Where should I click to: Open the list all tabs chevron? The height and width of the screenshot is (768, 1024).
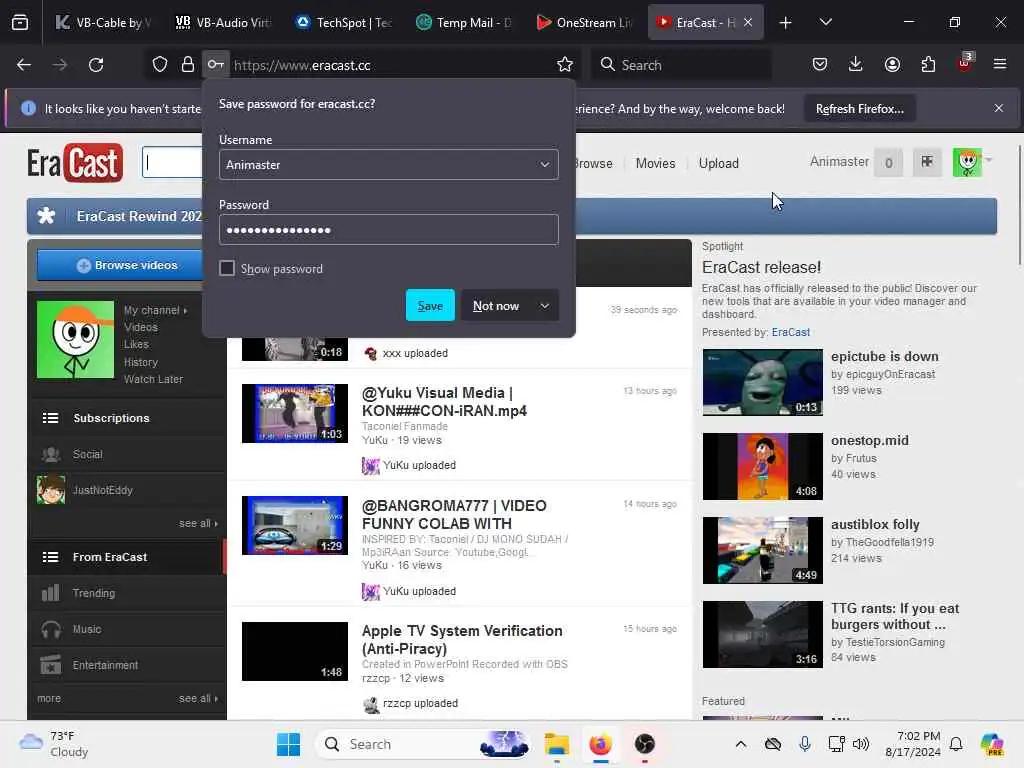point(825,22)
